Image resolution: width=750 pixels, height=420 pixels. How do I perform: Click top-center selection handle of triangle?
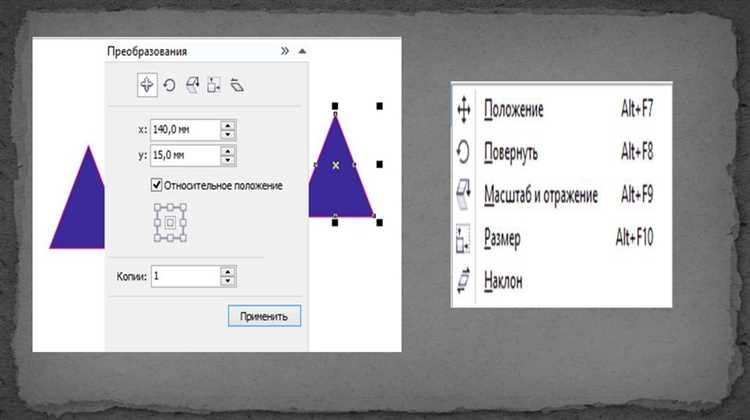pos(335,106)
